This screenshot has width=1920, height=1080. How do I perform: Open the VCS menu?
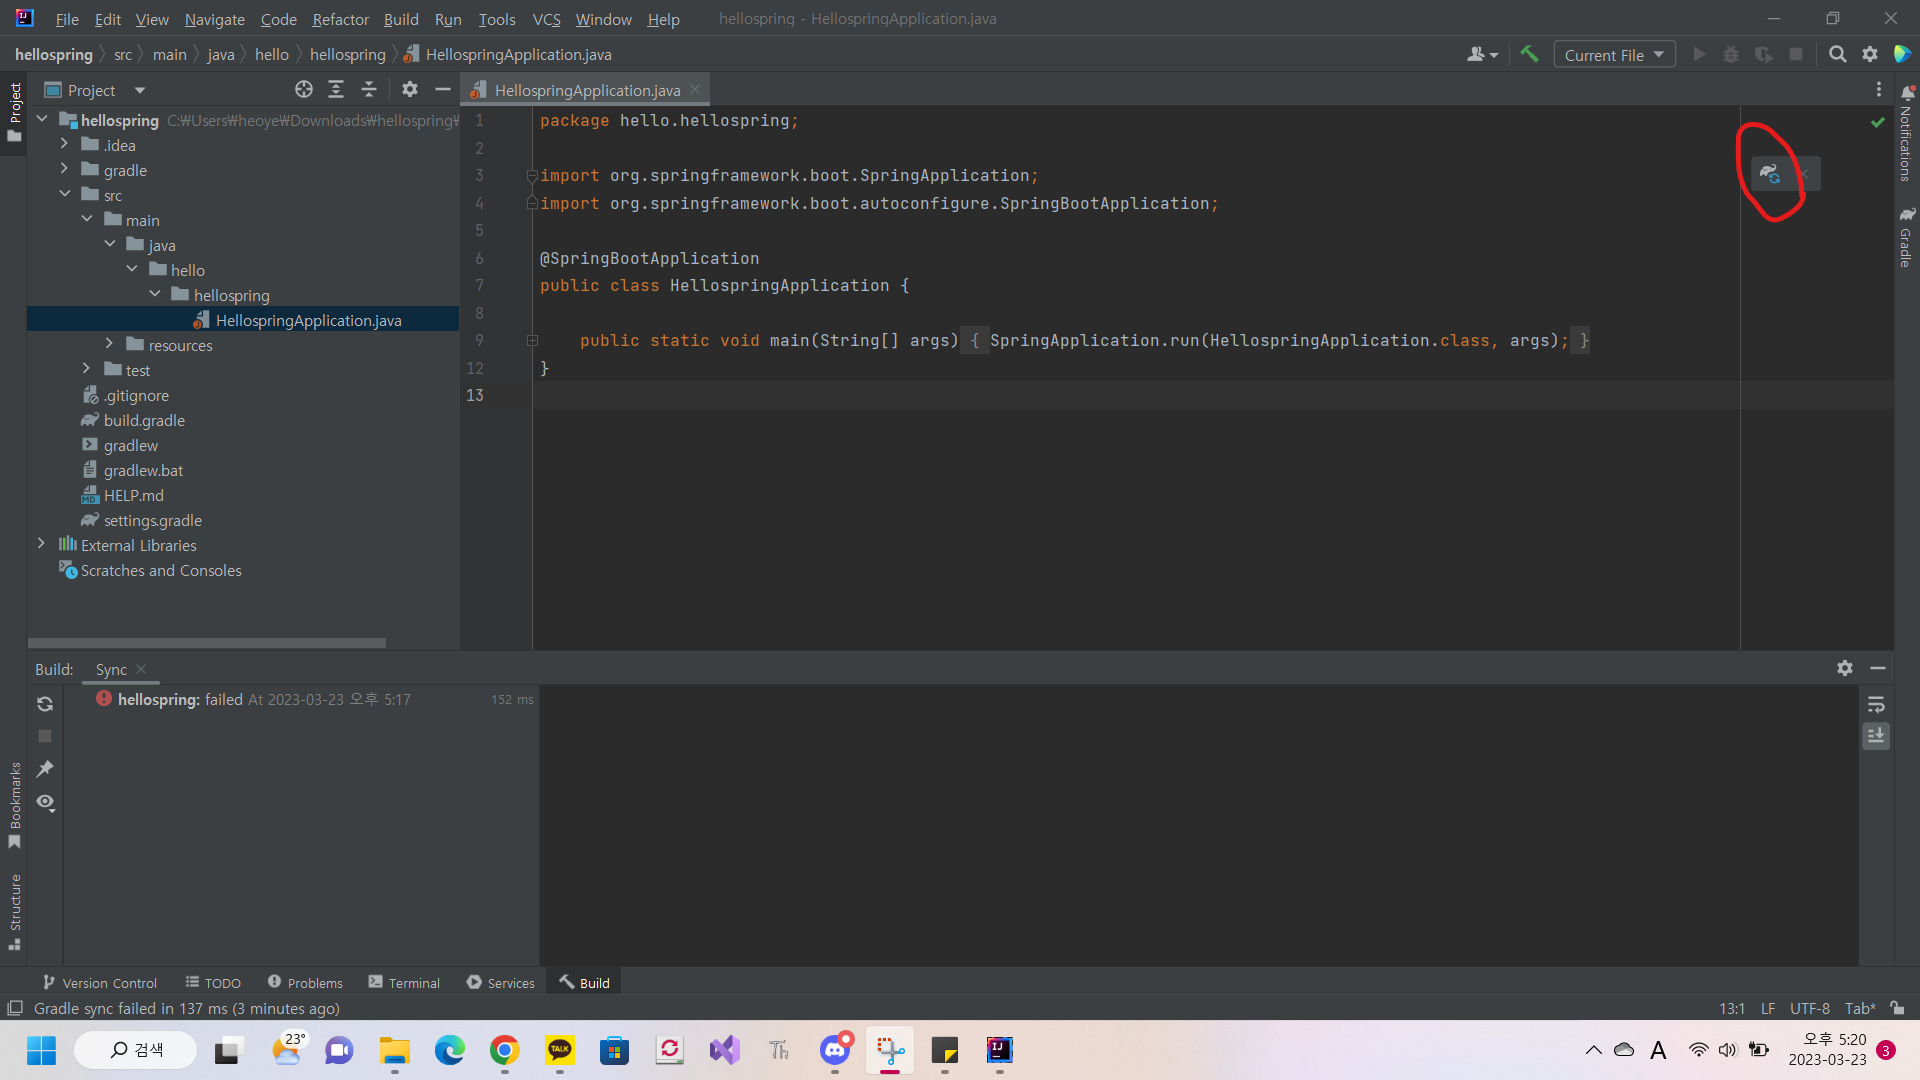[546, 19]
